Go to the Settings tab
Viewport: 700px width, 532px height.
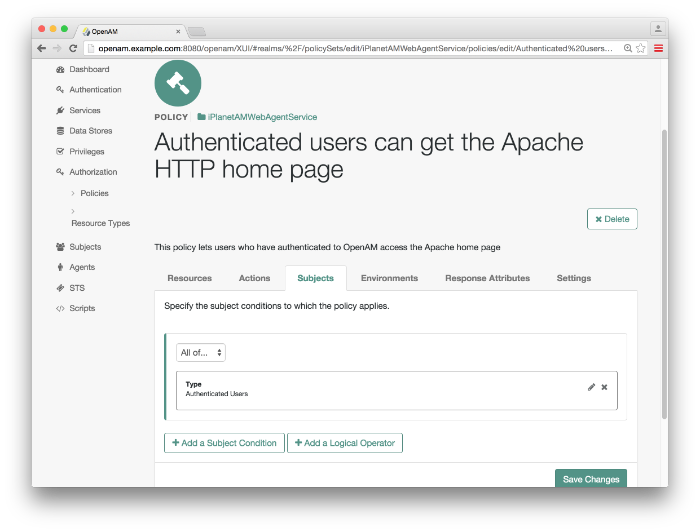point(574,278)
